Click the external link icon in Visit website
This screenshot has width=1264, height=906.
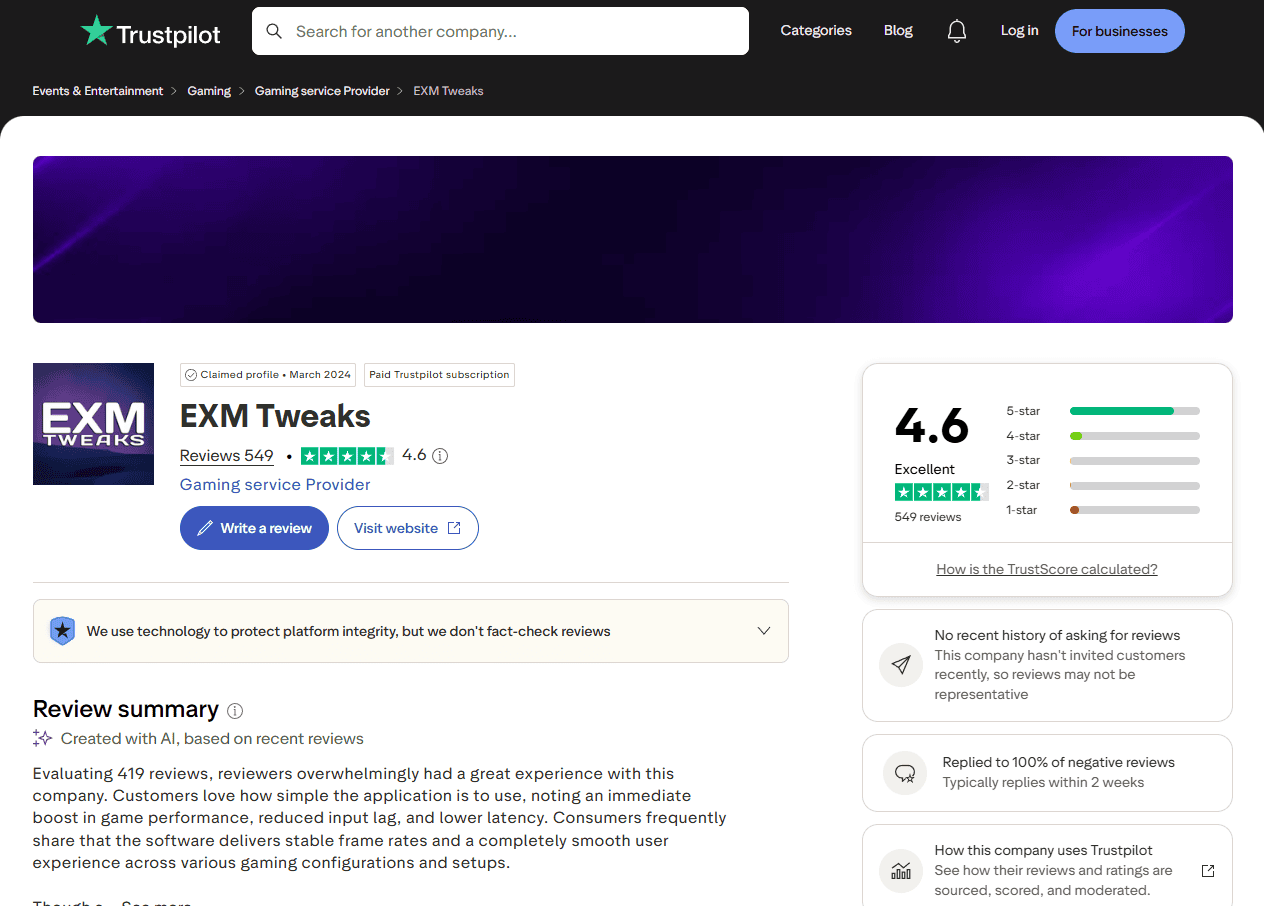[x=454, y=528]
